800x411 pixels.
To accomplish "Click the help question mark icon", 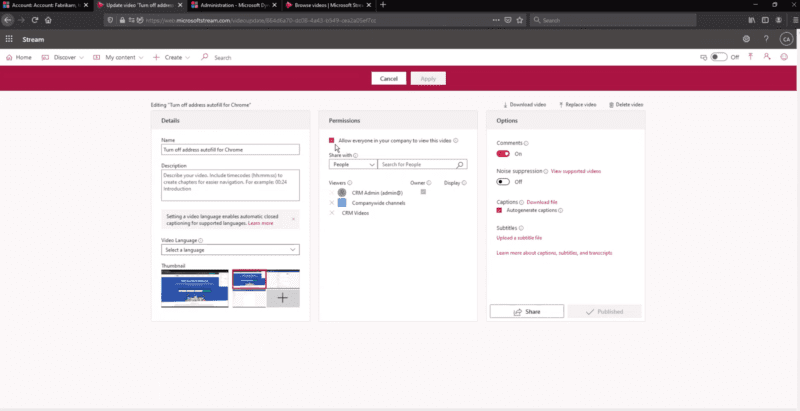I will click(766, 39).
